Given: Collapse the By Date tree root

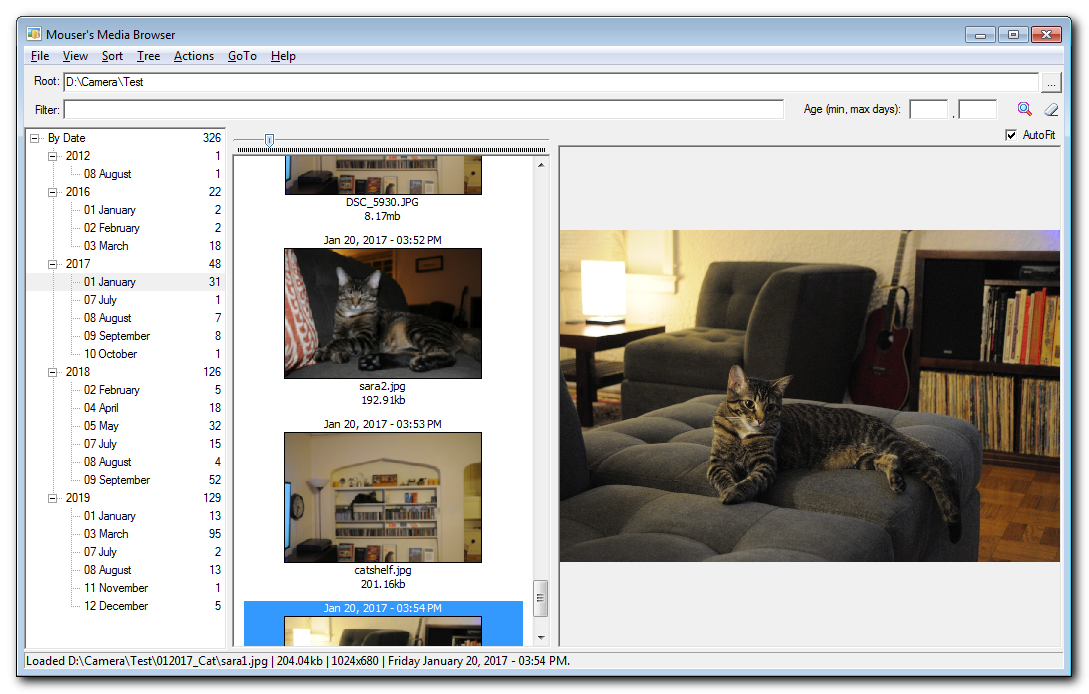Looking at the screenshot, I should click(35, 138).
